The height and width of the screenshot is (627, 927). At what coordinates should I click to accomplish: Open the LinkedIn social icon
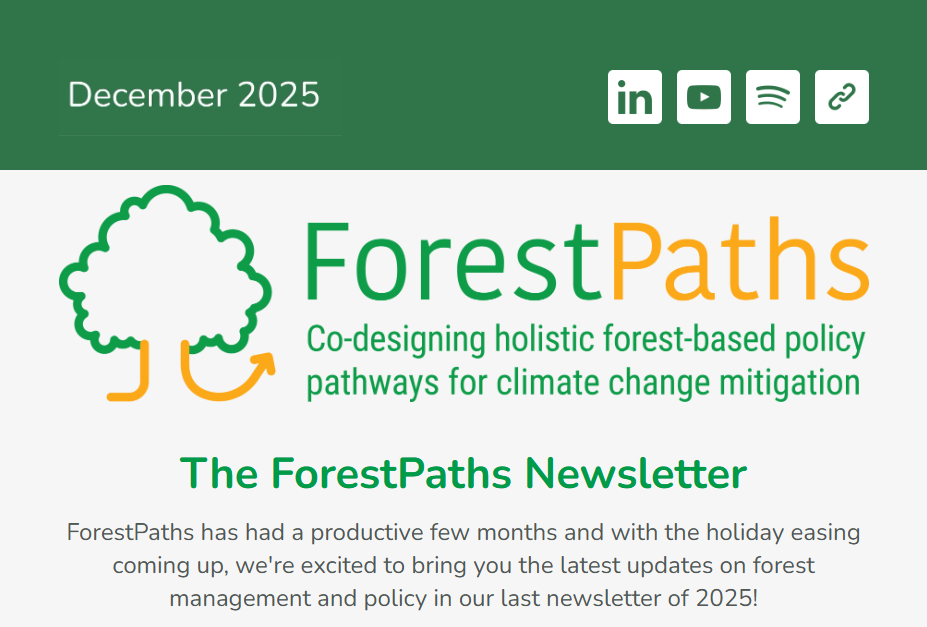(x=634, y=97)
